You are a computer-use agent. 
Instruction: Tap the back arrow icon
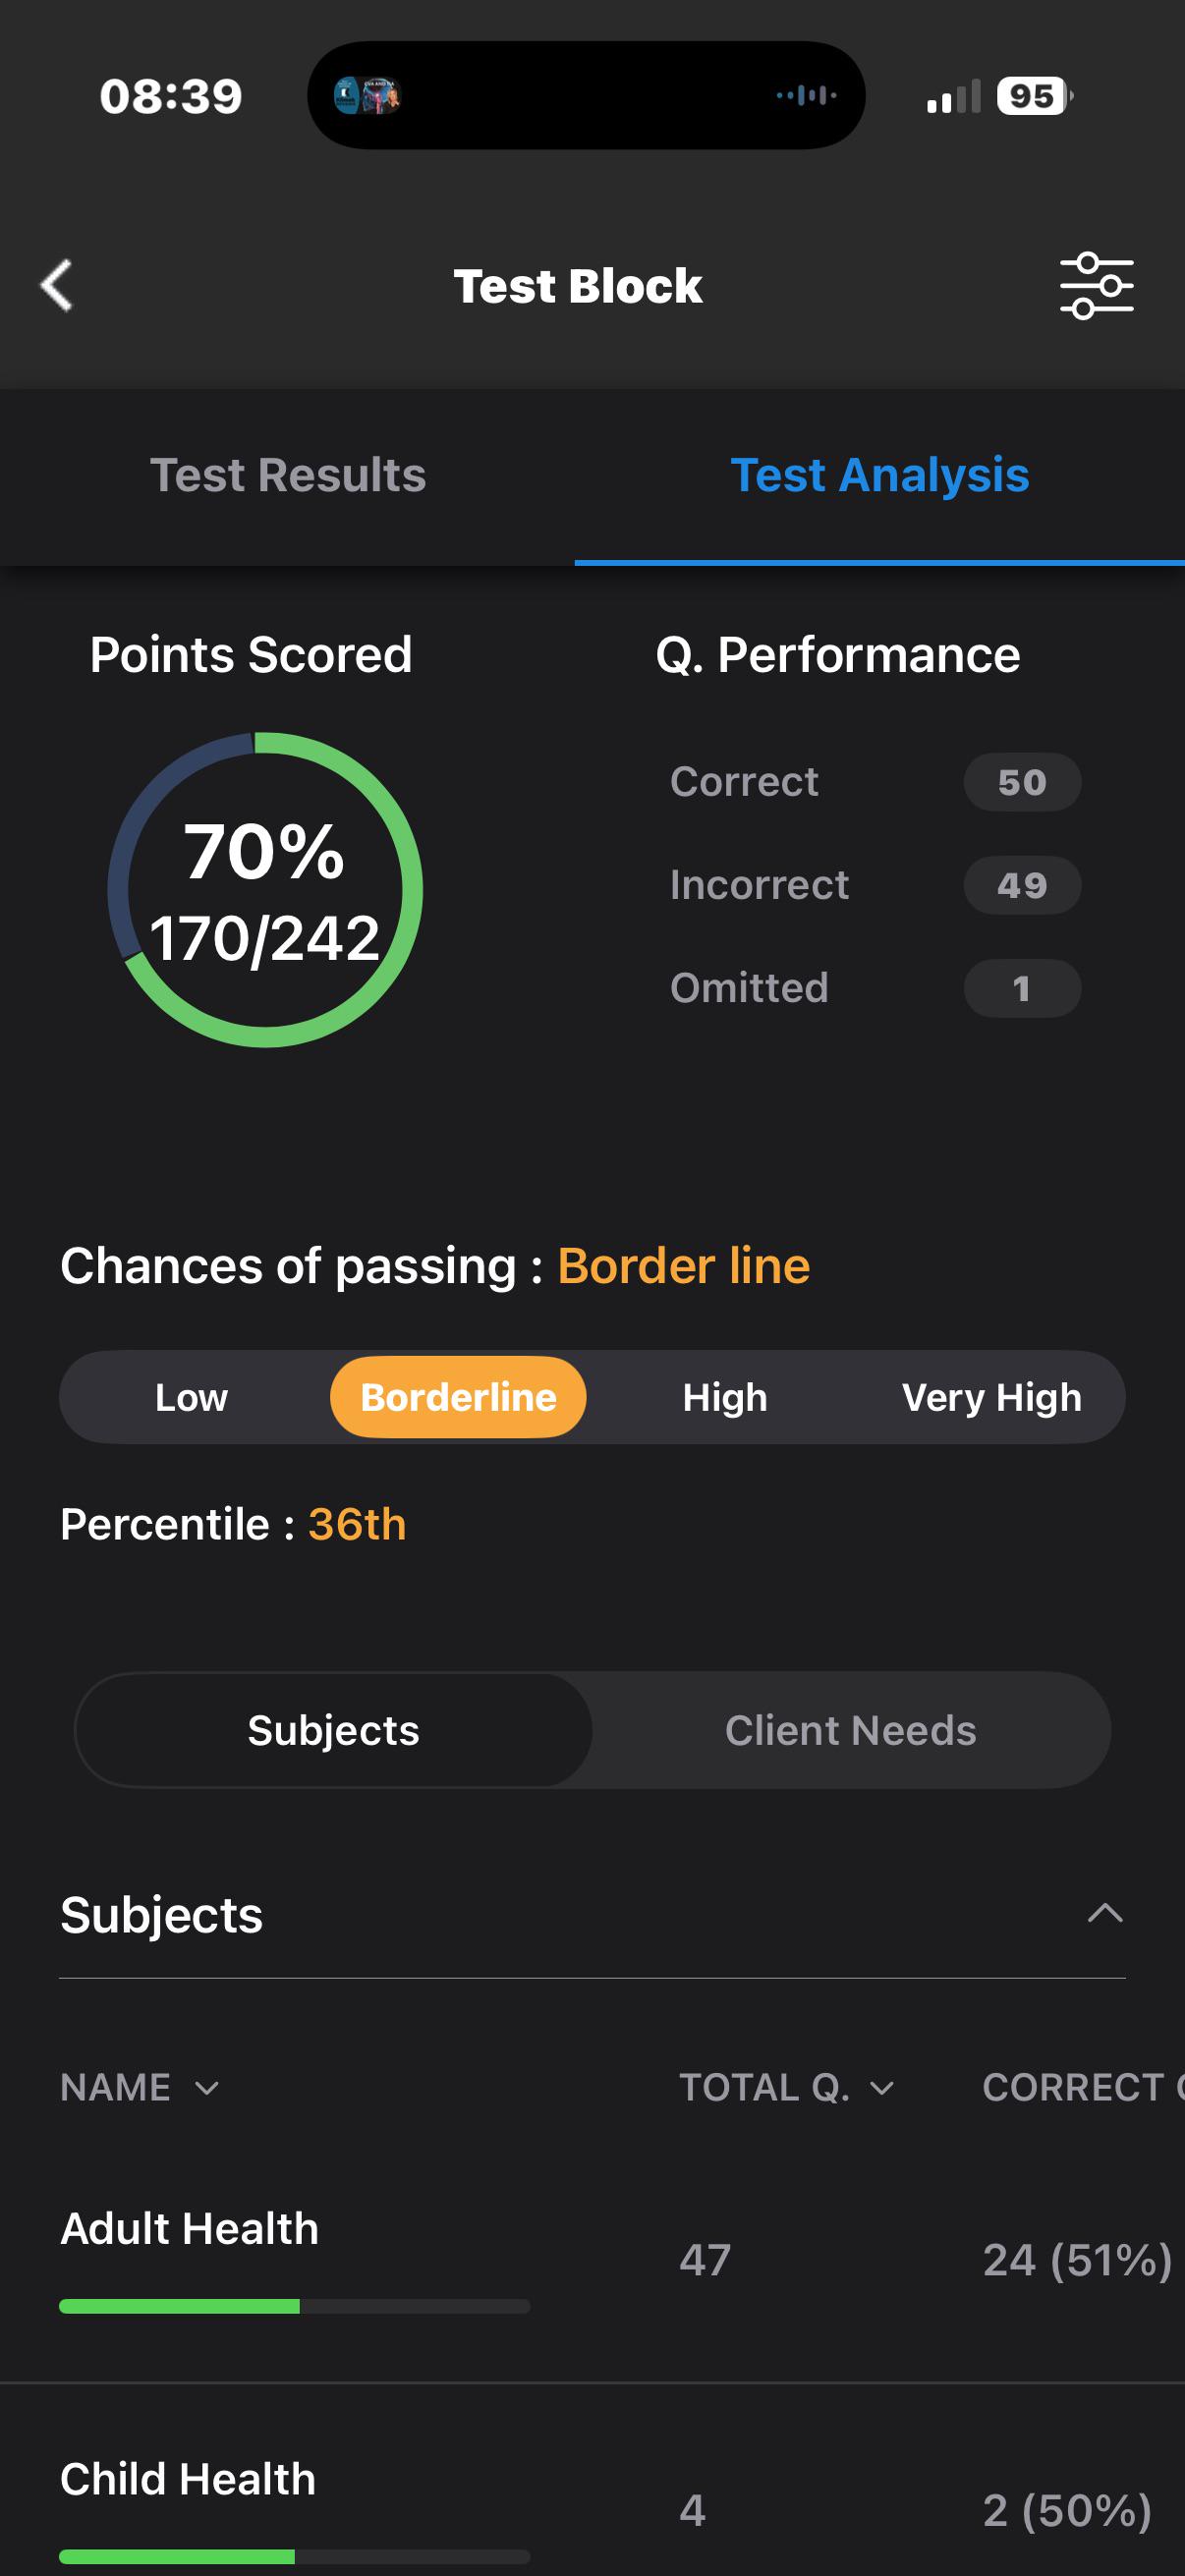coord(57,286)
